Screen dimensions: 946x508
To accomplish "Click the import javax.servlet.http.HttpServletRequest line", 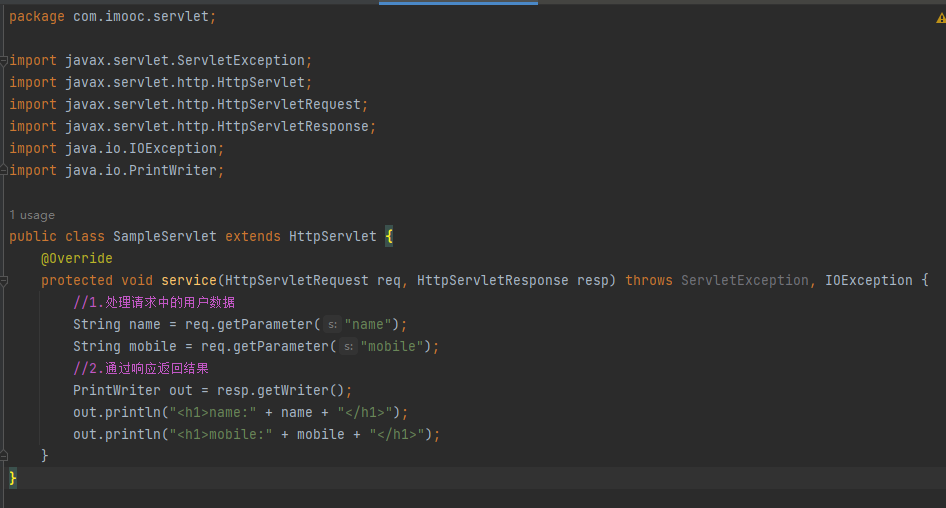I will 188,105.
